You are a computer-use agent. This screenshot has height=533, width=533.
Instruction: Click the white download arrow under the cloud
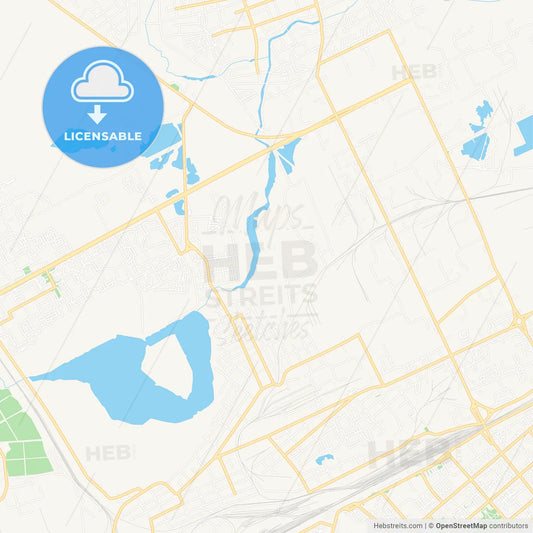(97, 115)
